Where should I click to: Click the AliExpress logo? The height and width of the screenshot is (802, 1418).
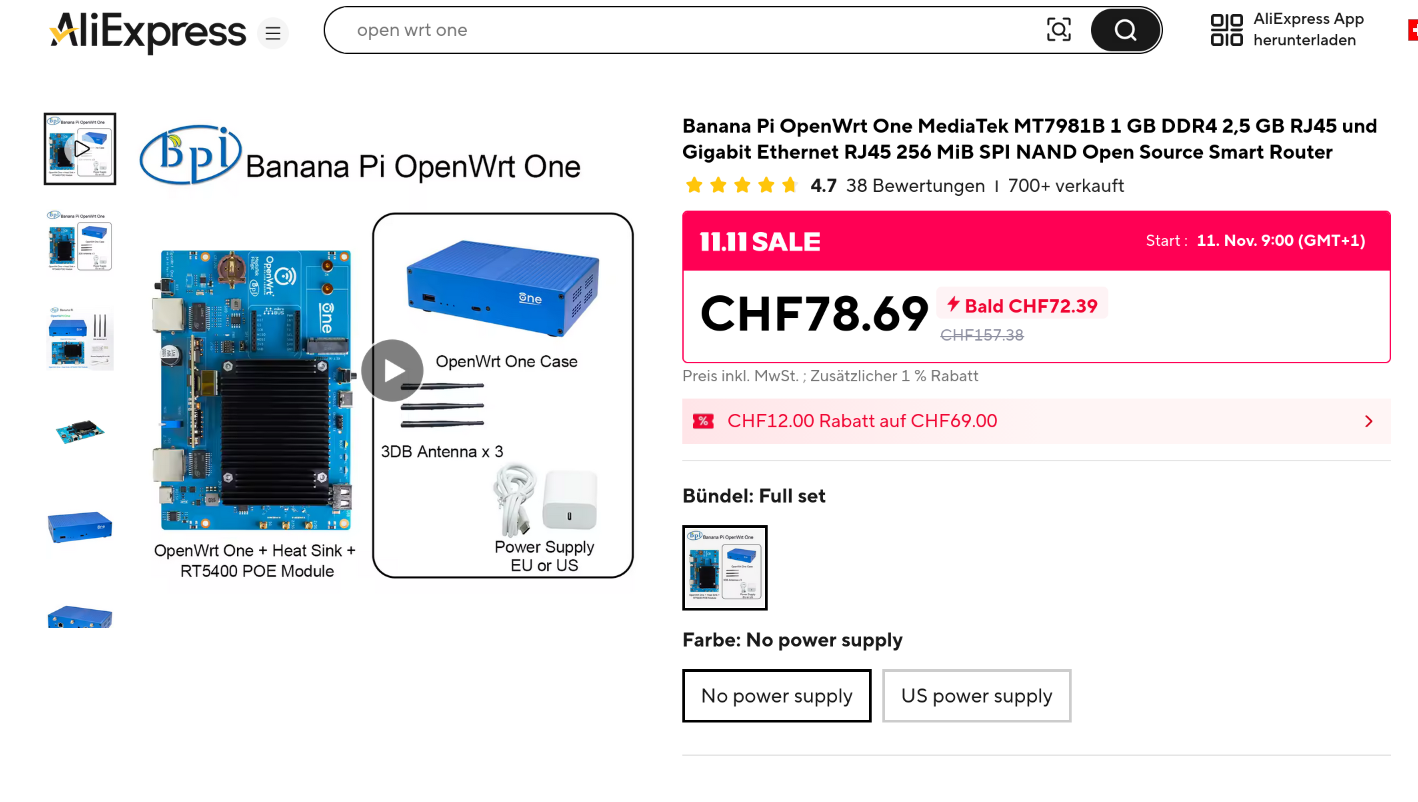point(147,32)
